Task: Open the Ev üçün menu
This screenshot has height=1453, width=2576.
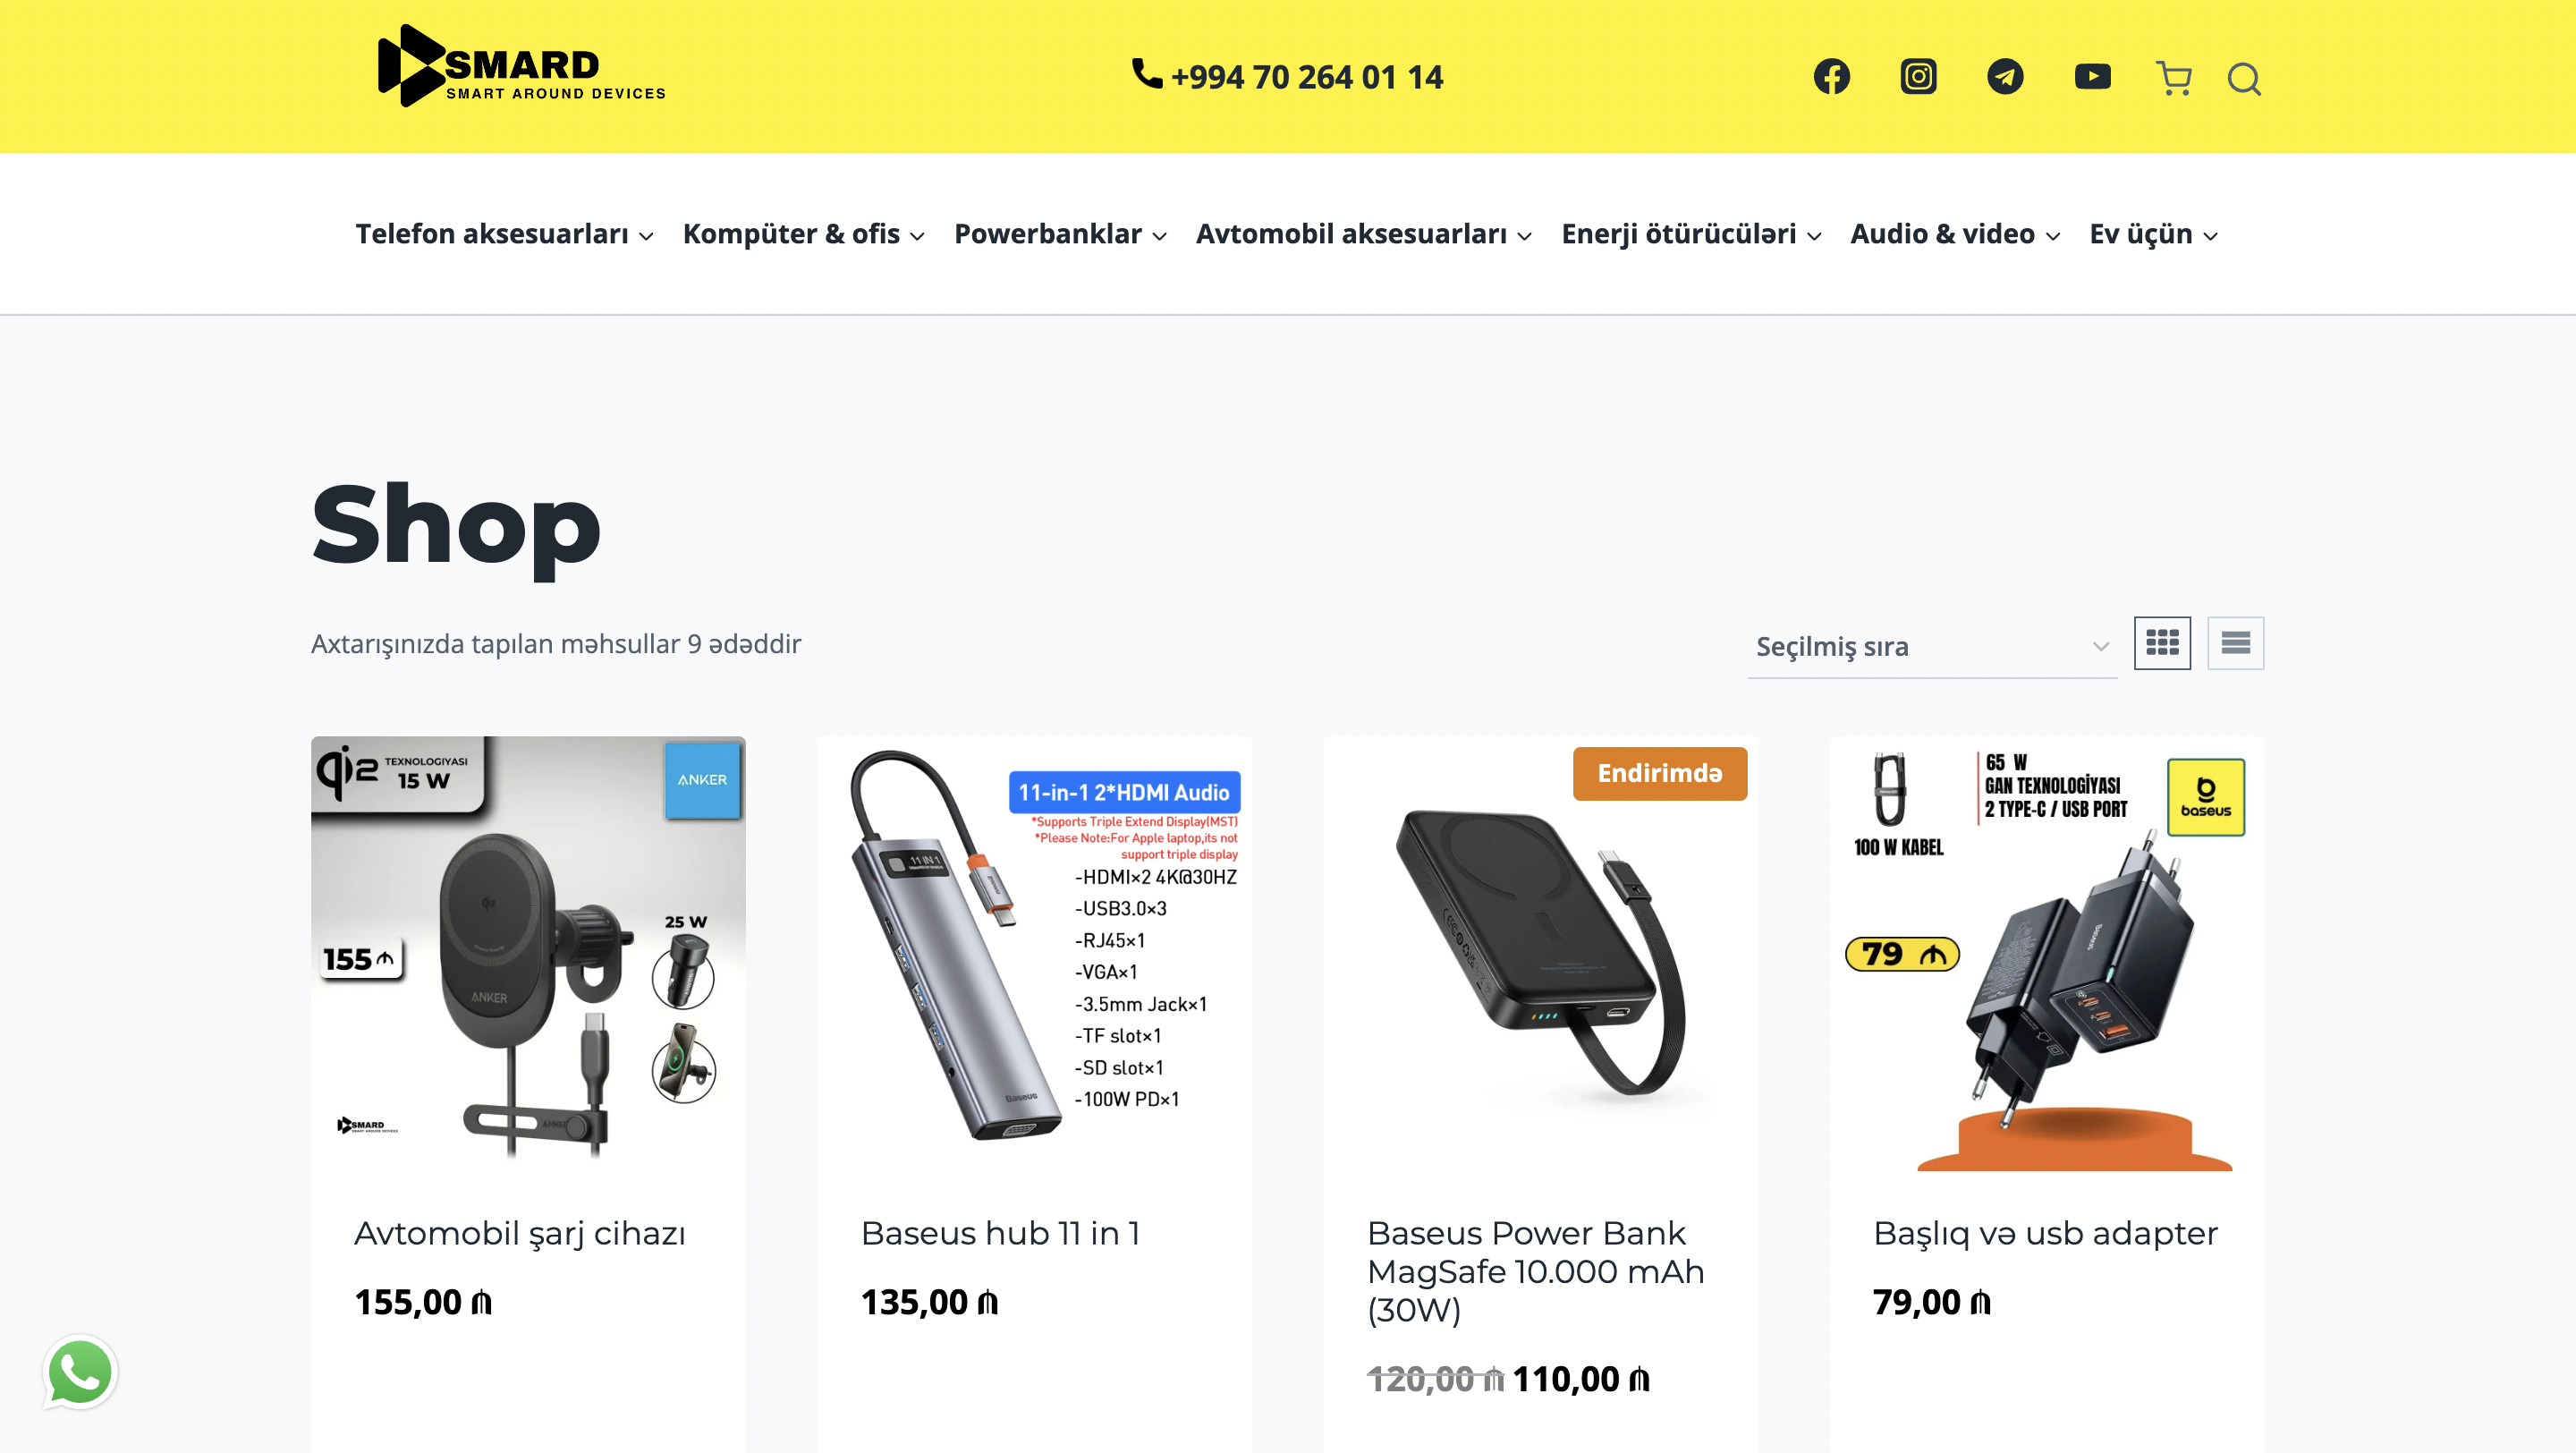Action: [x=2154, y=234]
